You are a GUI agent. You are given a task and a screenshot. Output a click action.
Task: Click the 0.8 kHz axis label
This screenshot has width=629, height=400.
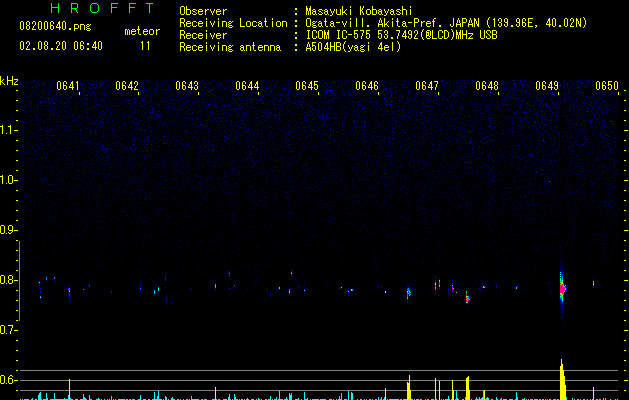[x=8, y=280]
